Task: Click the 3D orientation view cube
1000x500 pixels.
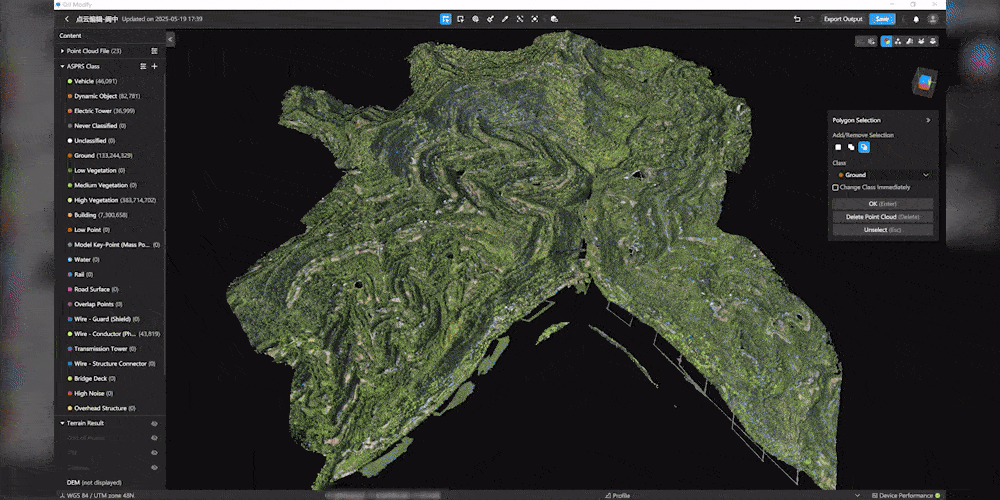Action: tap(925, 82)
